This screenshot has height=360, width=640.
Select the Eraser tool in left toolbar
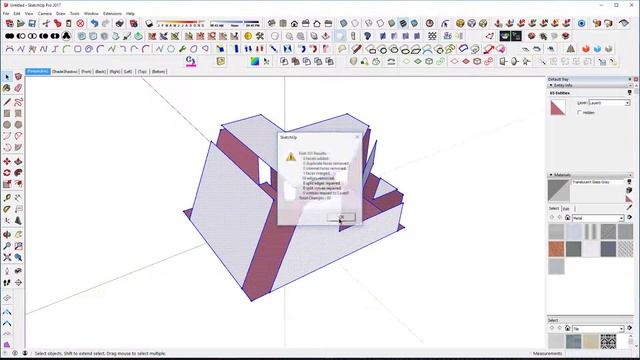(x=18, y=88)
